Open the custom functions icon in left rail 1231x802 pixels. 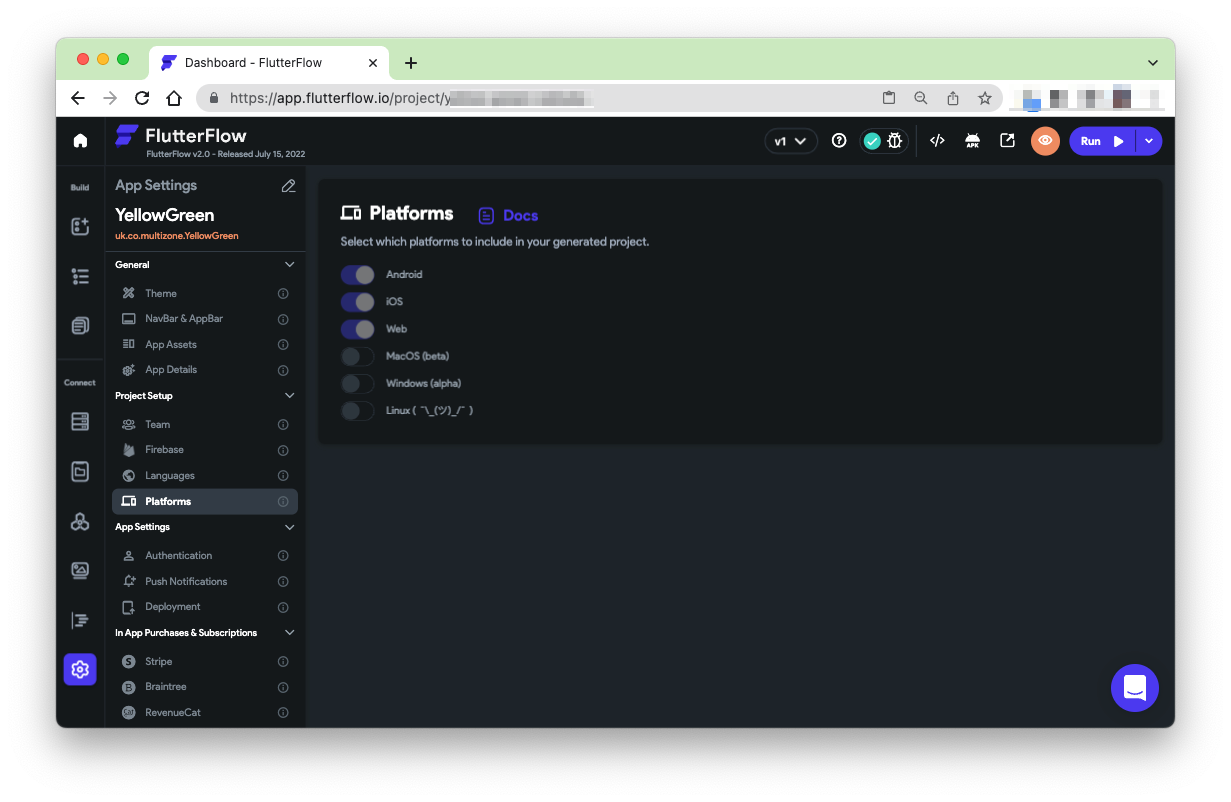click(80, 620)
